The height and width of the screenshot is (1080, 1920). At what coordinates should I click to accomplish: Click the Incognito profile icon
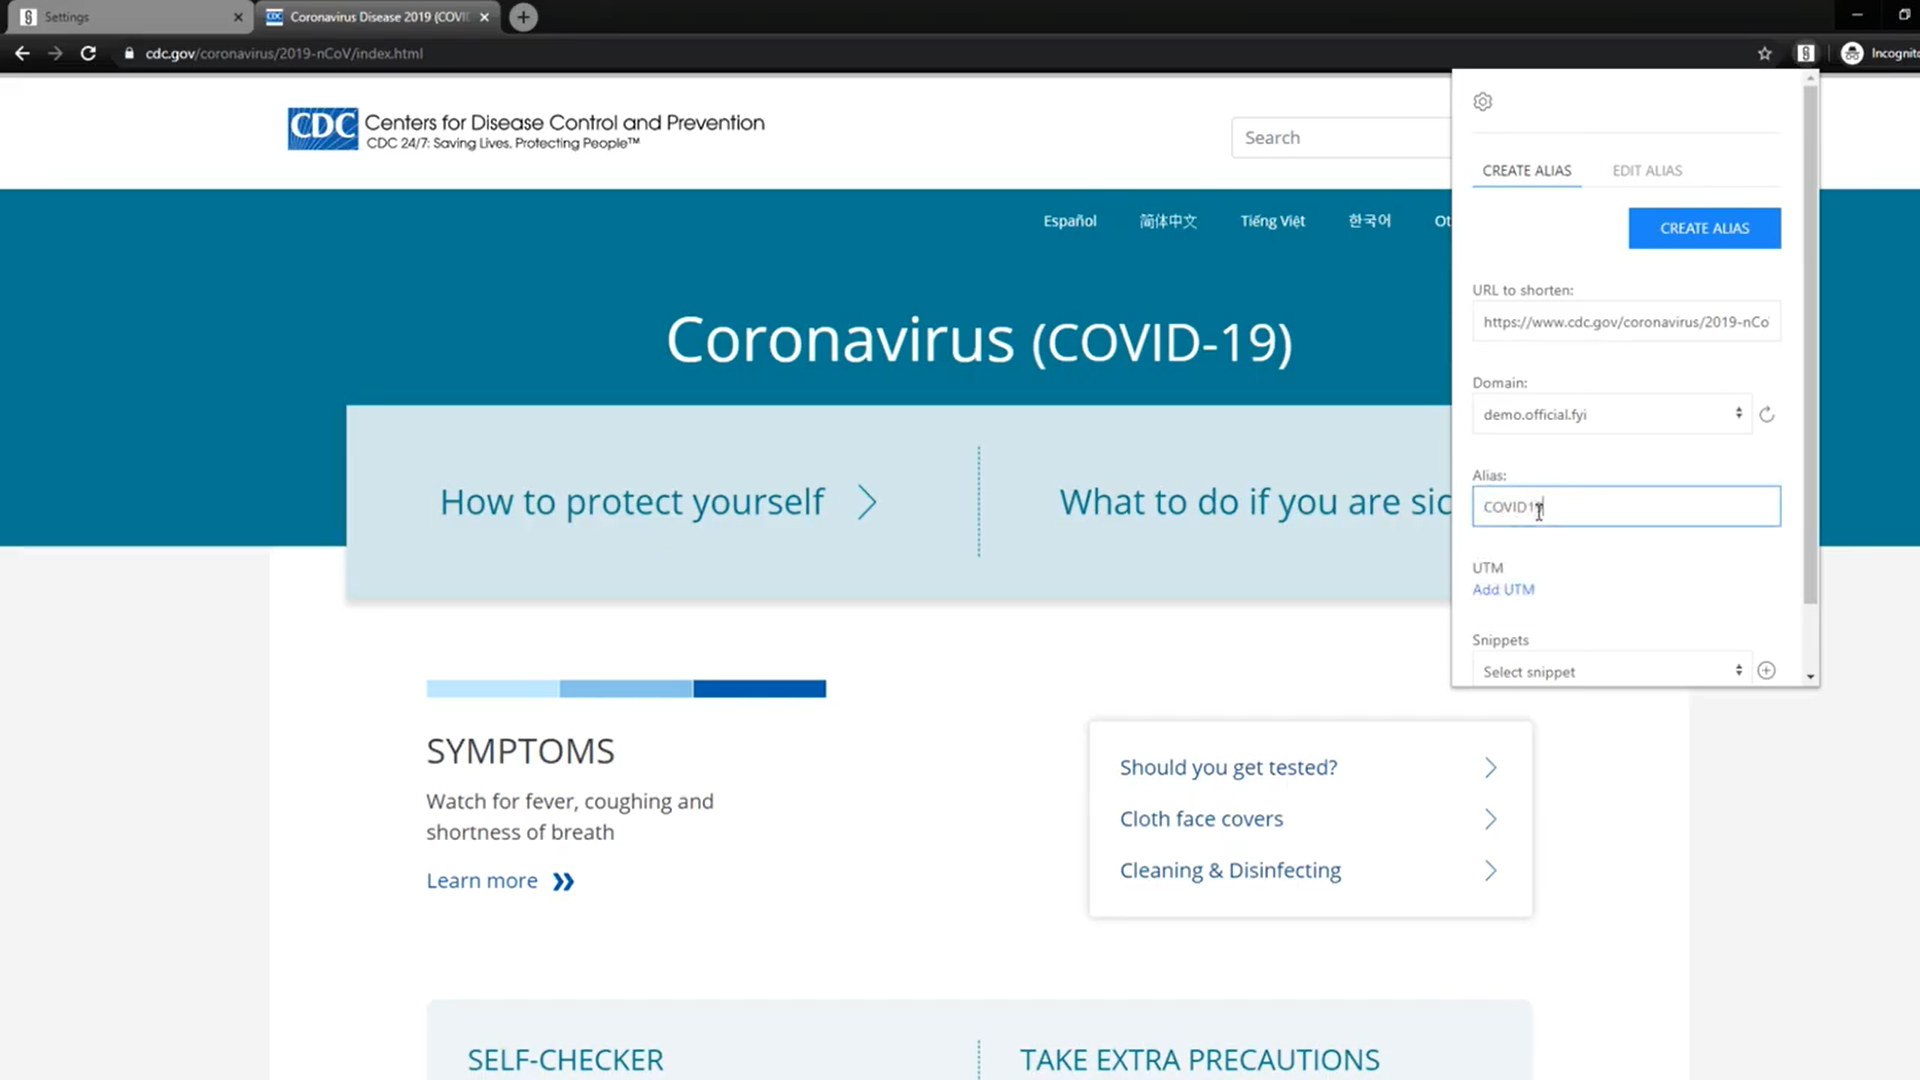point(1852,53)
